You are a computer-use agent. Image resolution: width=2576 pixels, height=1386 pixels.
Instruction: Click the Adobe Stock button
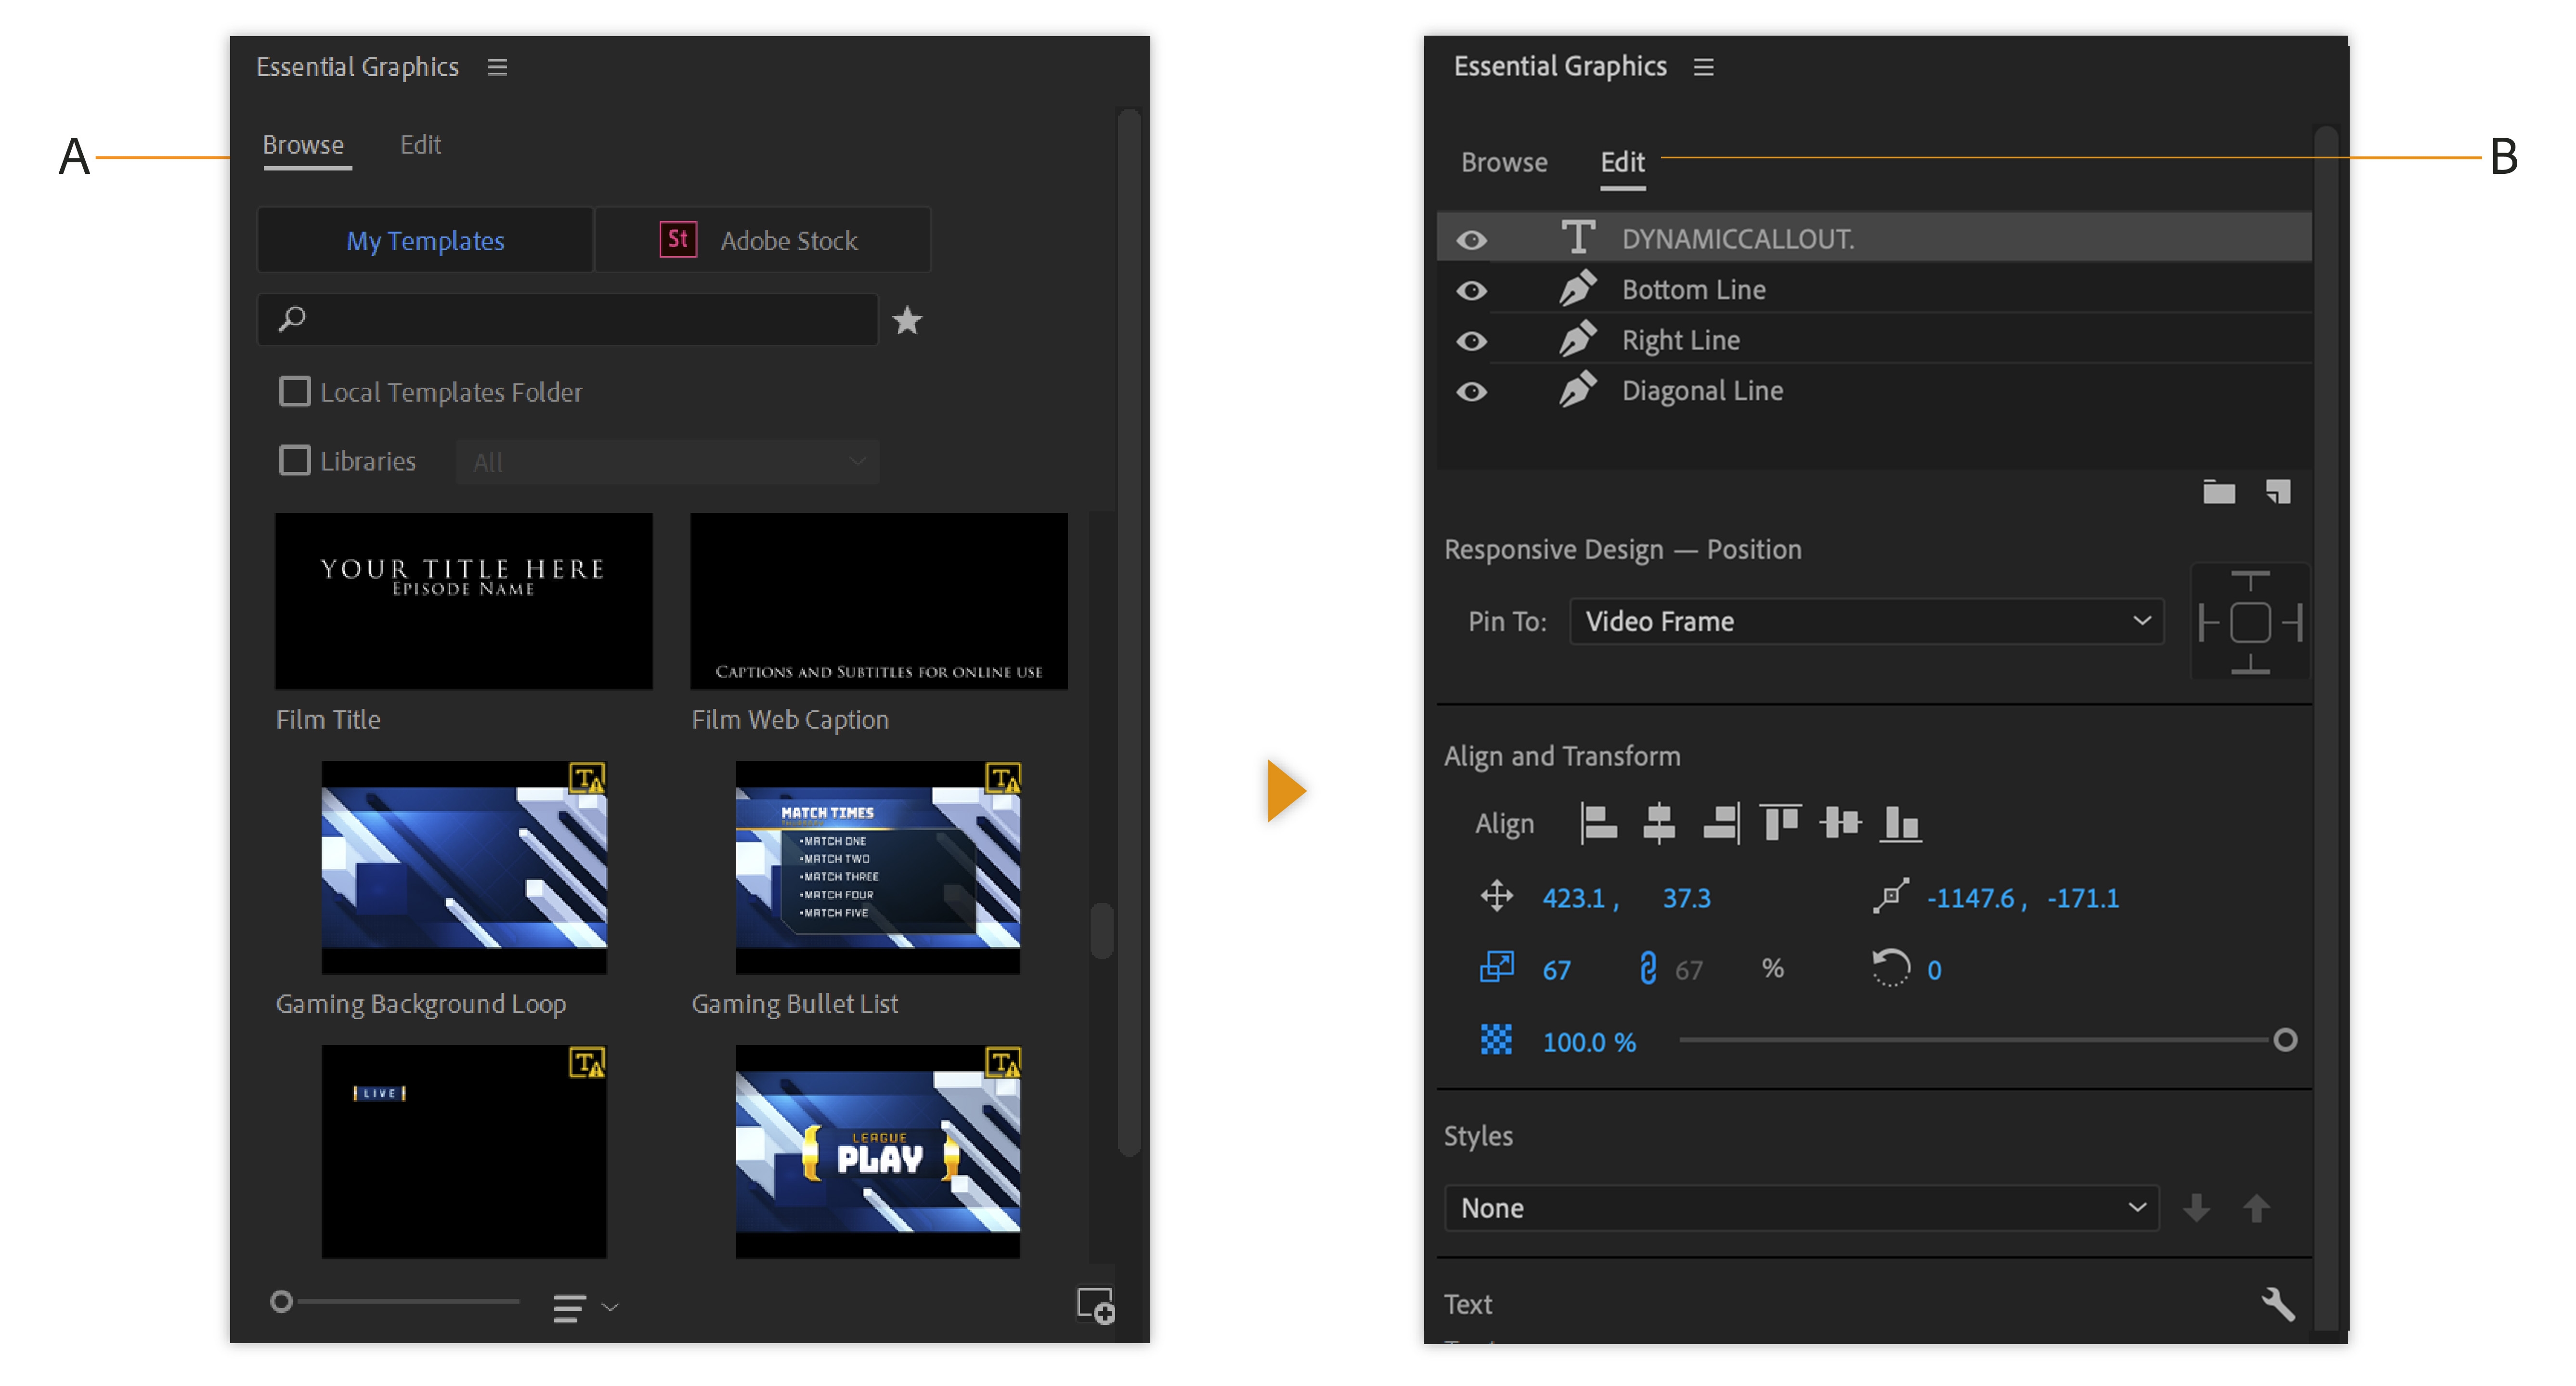(762, 240)
